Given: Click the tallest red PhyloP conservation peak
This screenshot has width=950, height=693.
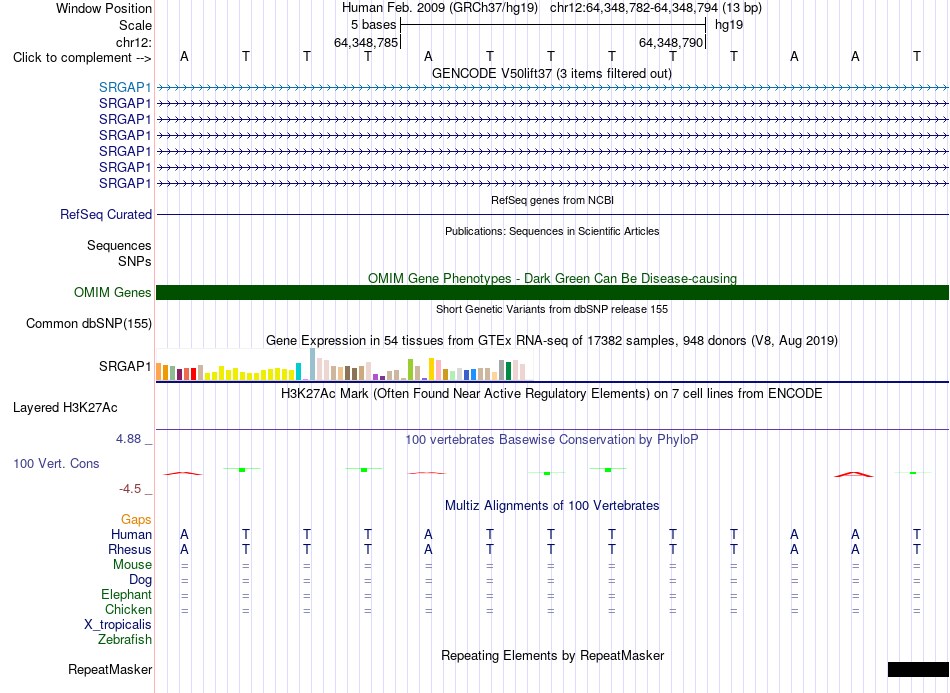Looking at the screenshot, I should 854,474.
